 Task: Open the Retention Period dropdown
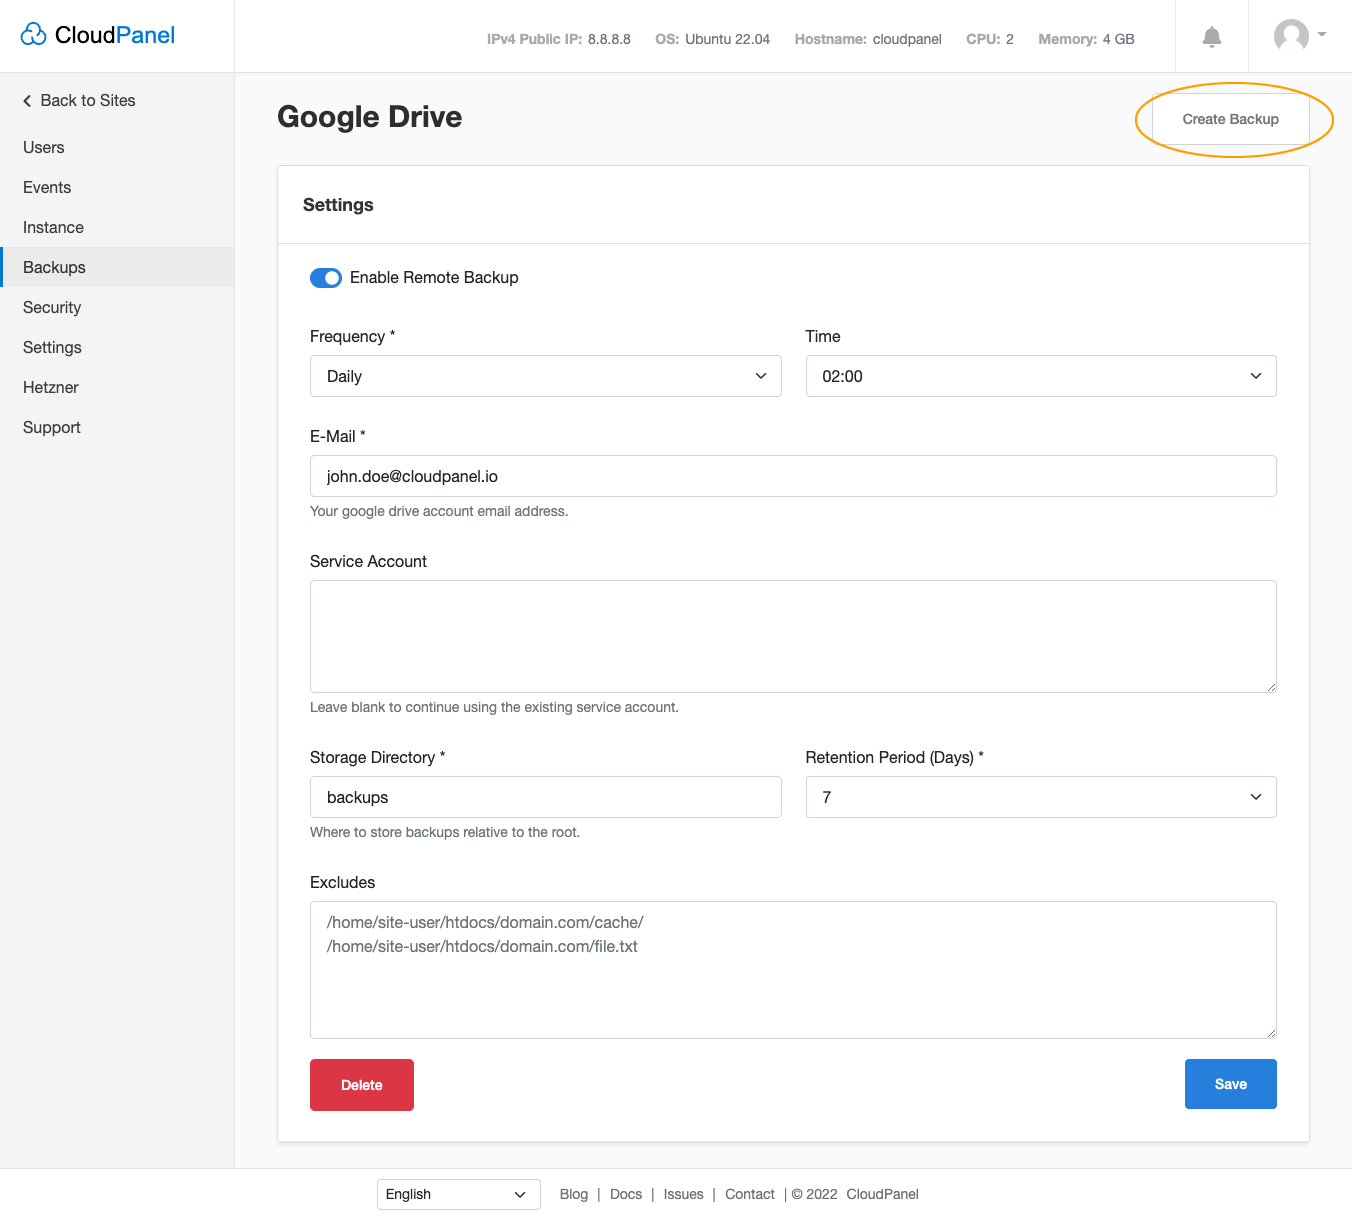[x=1040, y=797]
